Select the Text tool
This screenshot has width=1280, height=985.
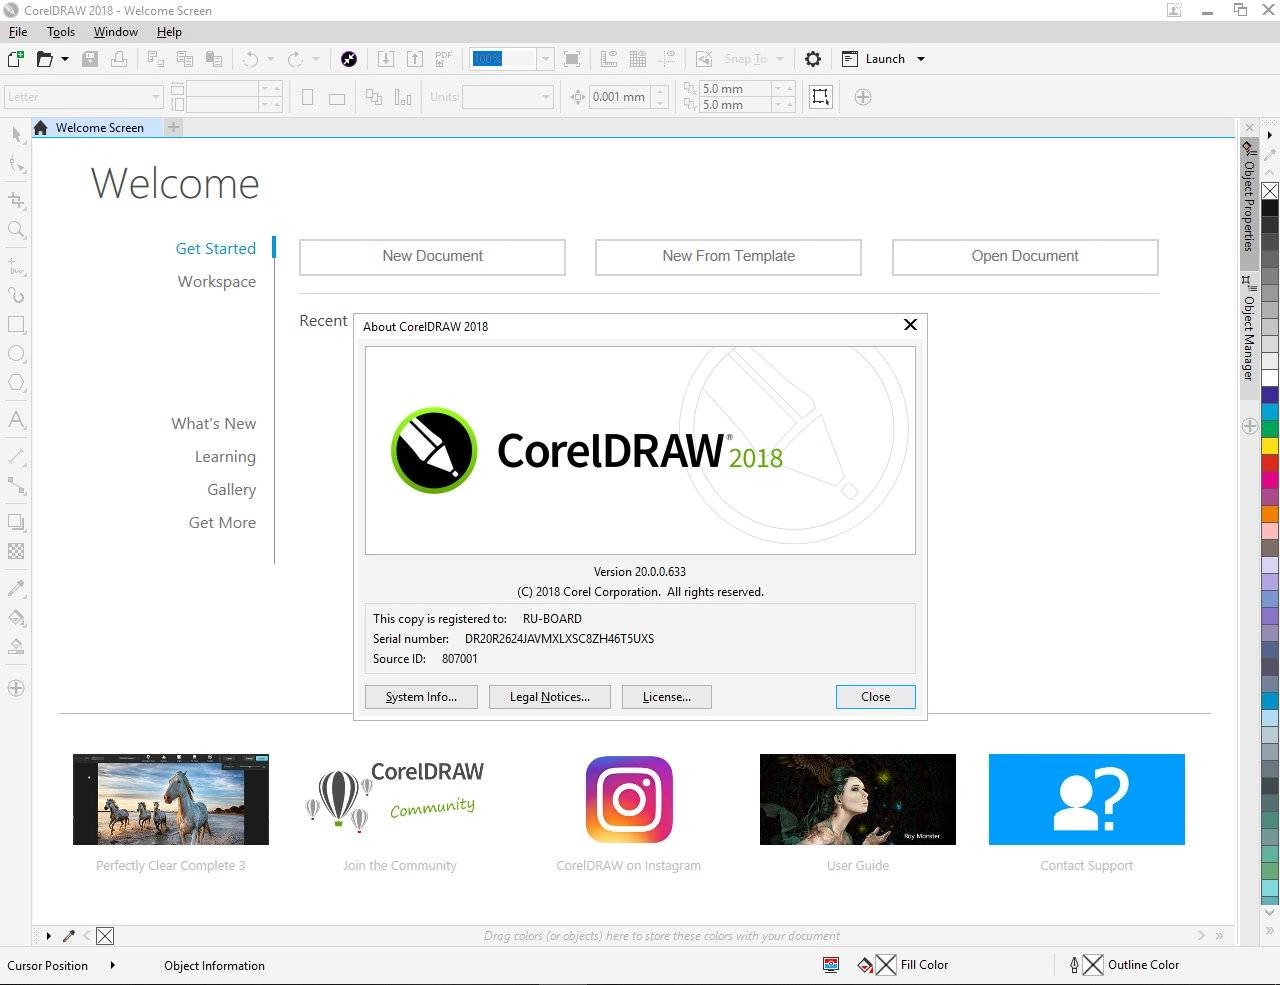[x=16, y=420]
